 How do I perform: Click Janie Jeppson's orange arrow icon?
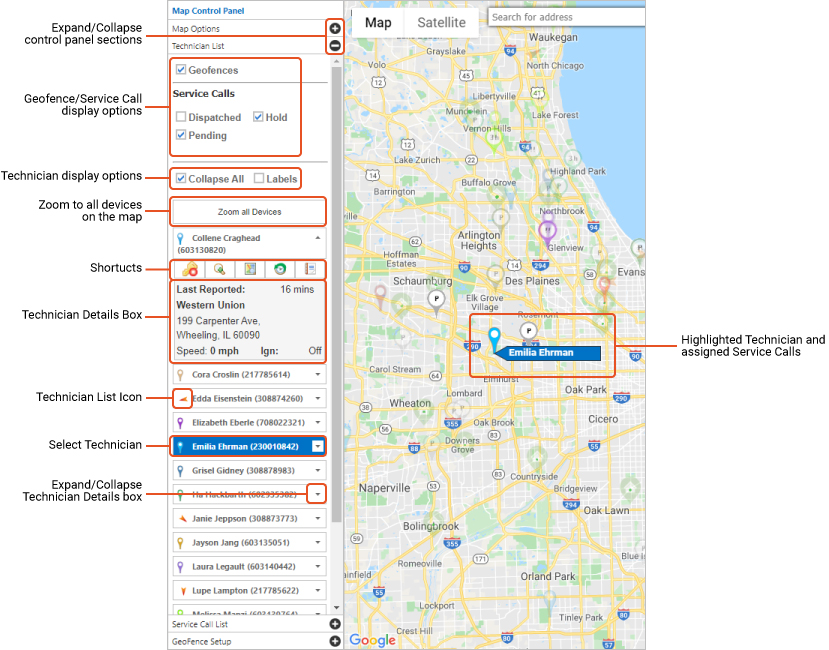(182, 519)
